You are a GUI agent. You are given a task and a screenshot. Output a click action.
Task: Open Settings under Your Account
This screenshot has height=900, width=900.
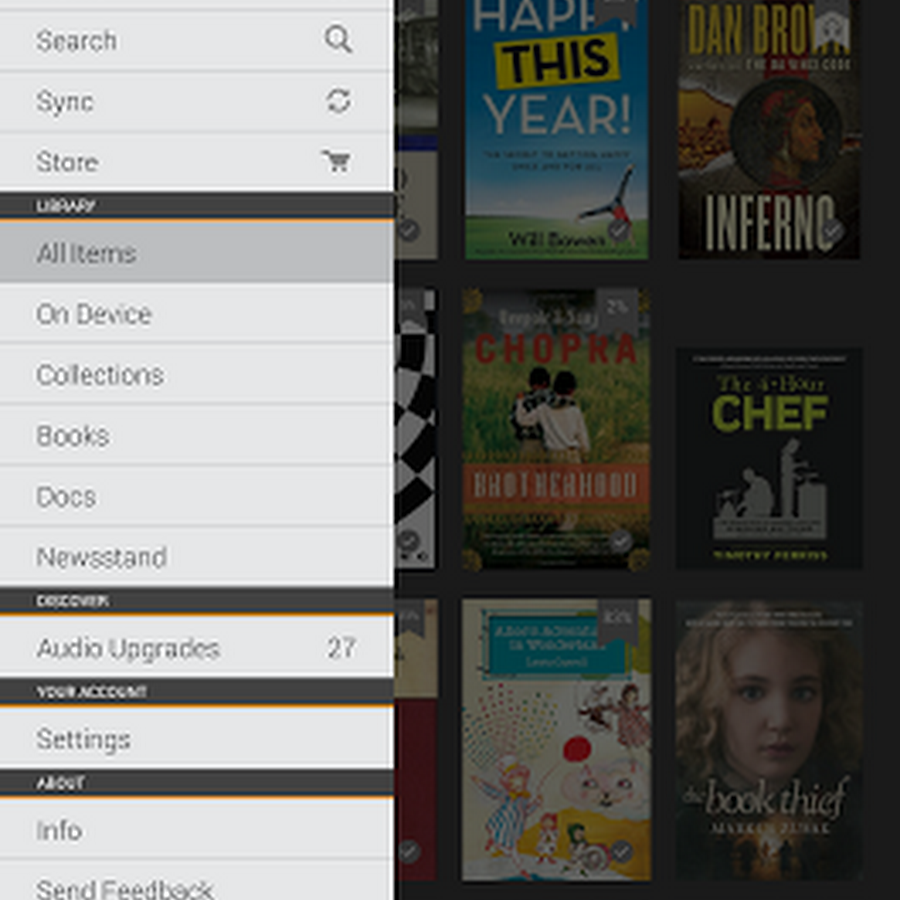[197, 739]
